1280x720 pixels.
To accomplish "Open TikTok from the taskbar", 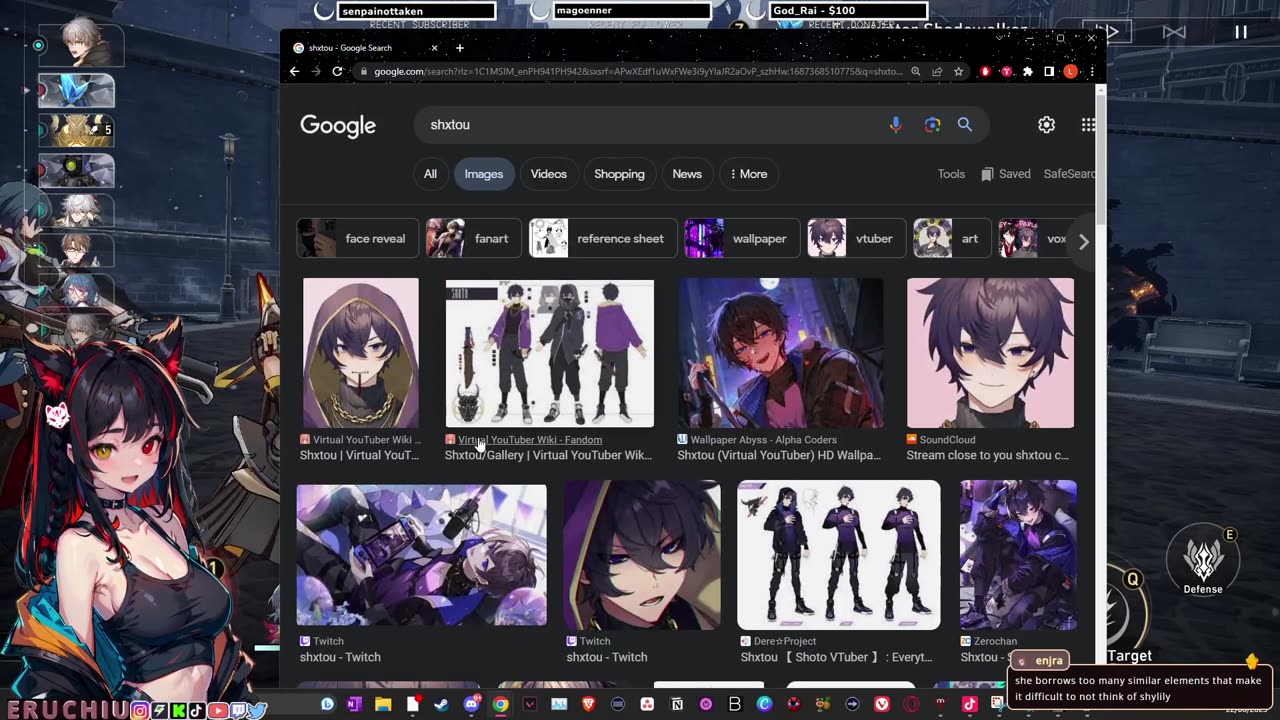I will (969, 705).
